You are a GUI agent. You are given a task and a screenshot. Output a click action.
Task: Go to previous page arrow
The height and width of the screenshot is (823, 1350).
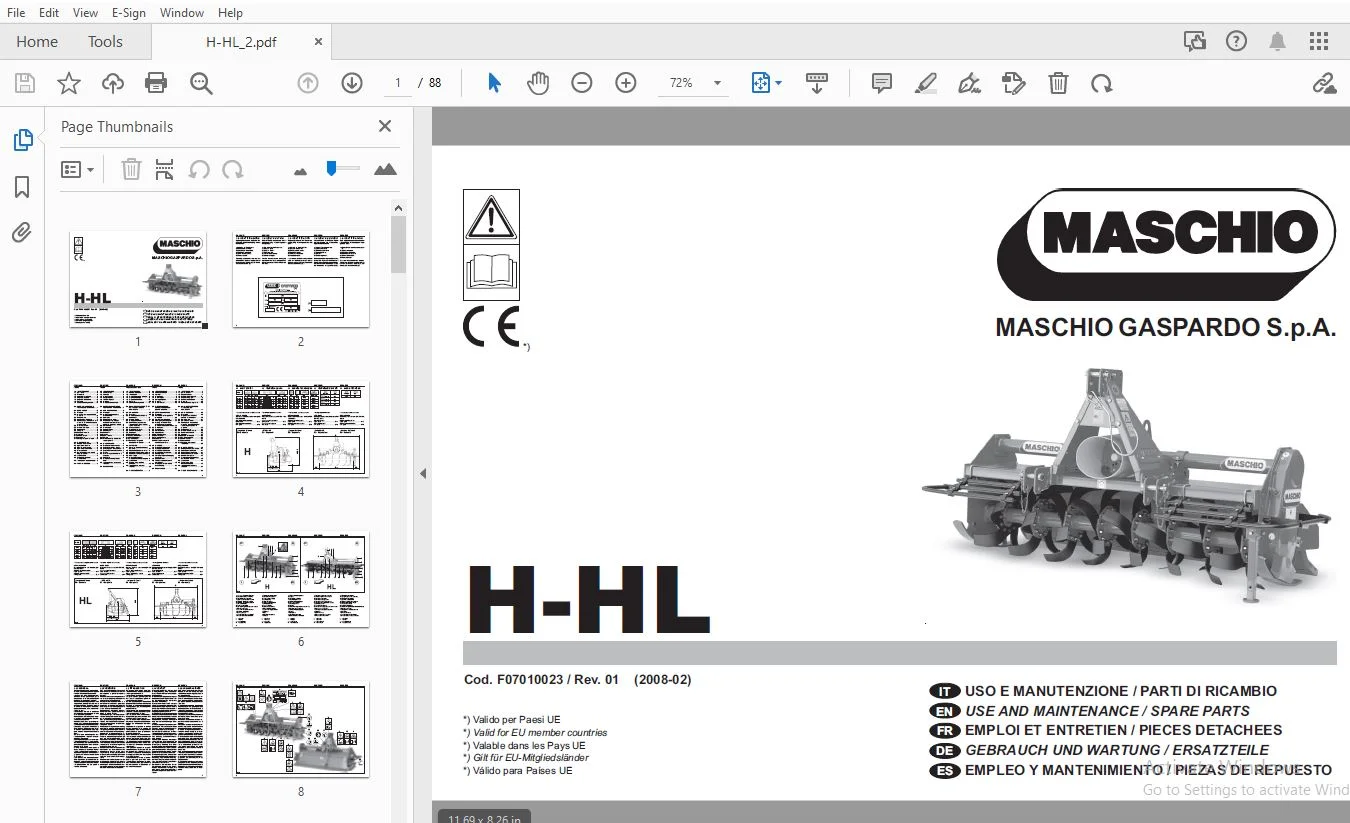(308, 83)
